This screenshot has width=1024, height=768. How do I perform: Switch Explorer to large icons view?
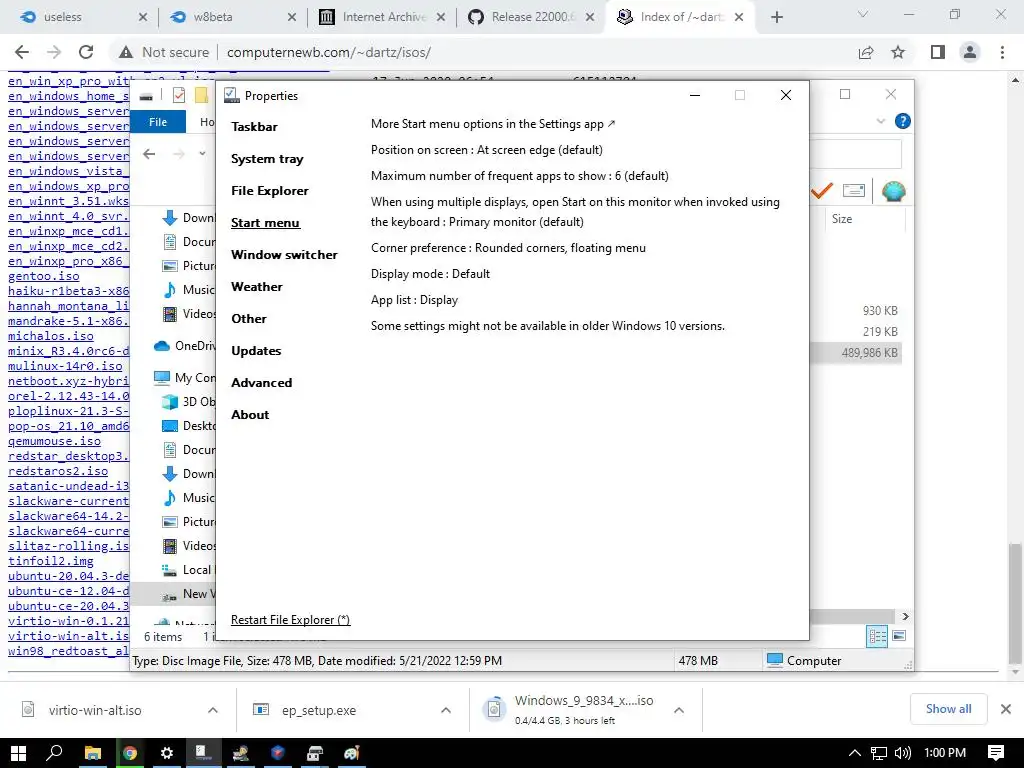(899, 636)
